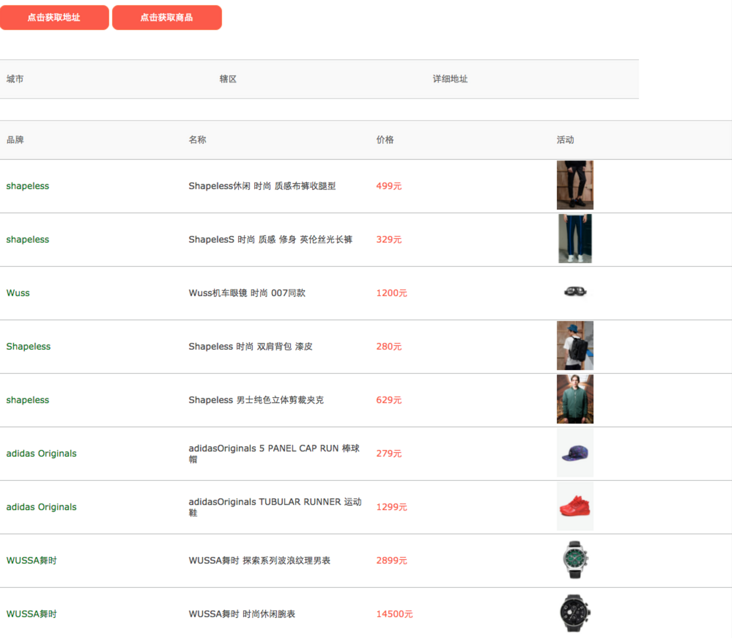The width and height of the screenshot is (732, 638).
Task: Click the 辖区 column header
Action: 228,79
